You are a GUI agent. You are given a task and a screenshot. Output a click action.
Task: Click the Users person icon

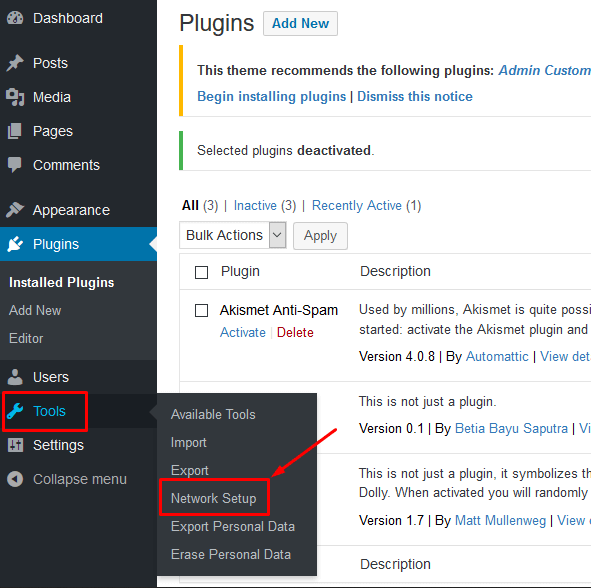pos(15,377)
